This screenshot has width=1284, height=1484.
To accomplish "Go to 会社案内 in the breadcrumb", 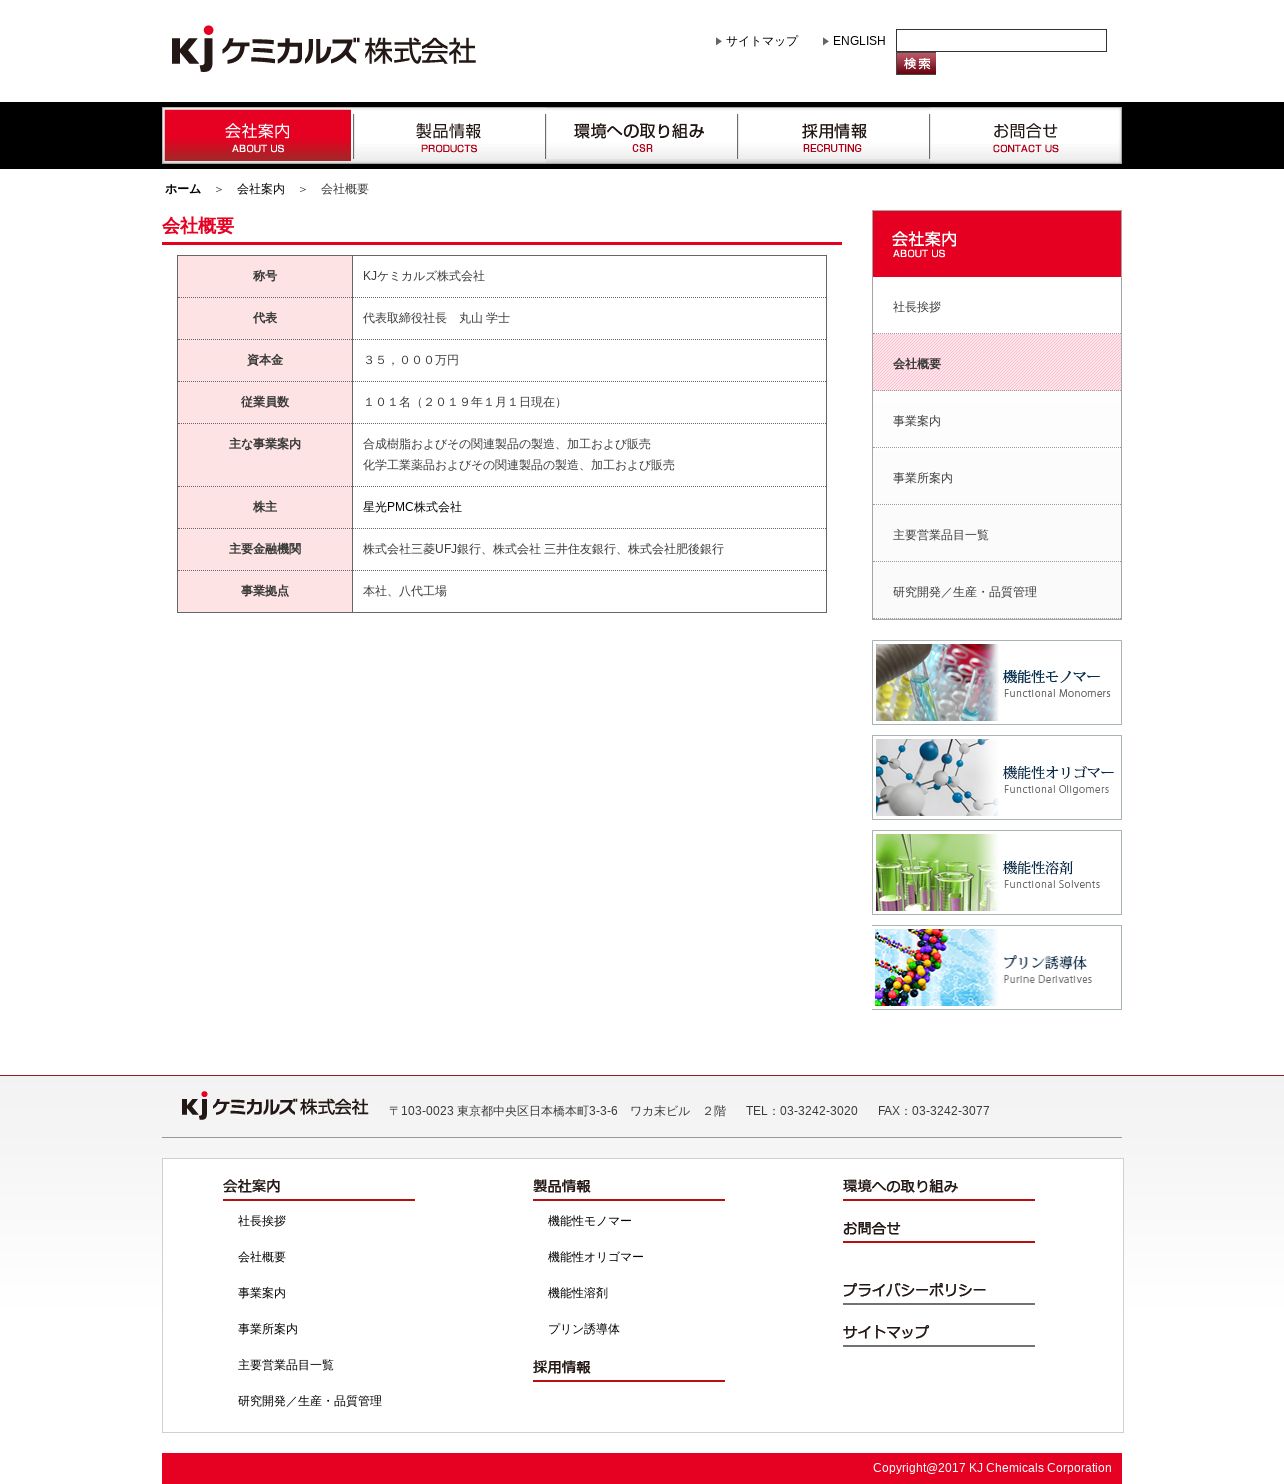I will [x=261, y=189].
